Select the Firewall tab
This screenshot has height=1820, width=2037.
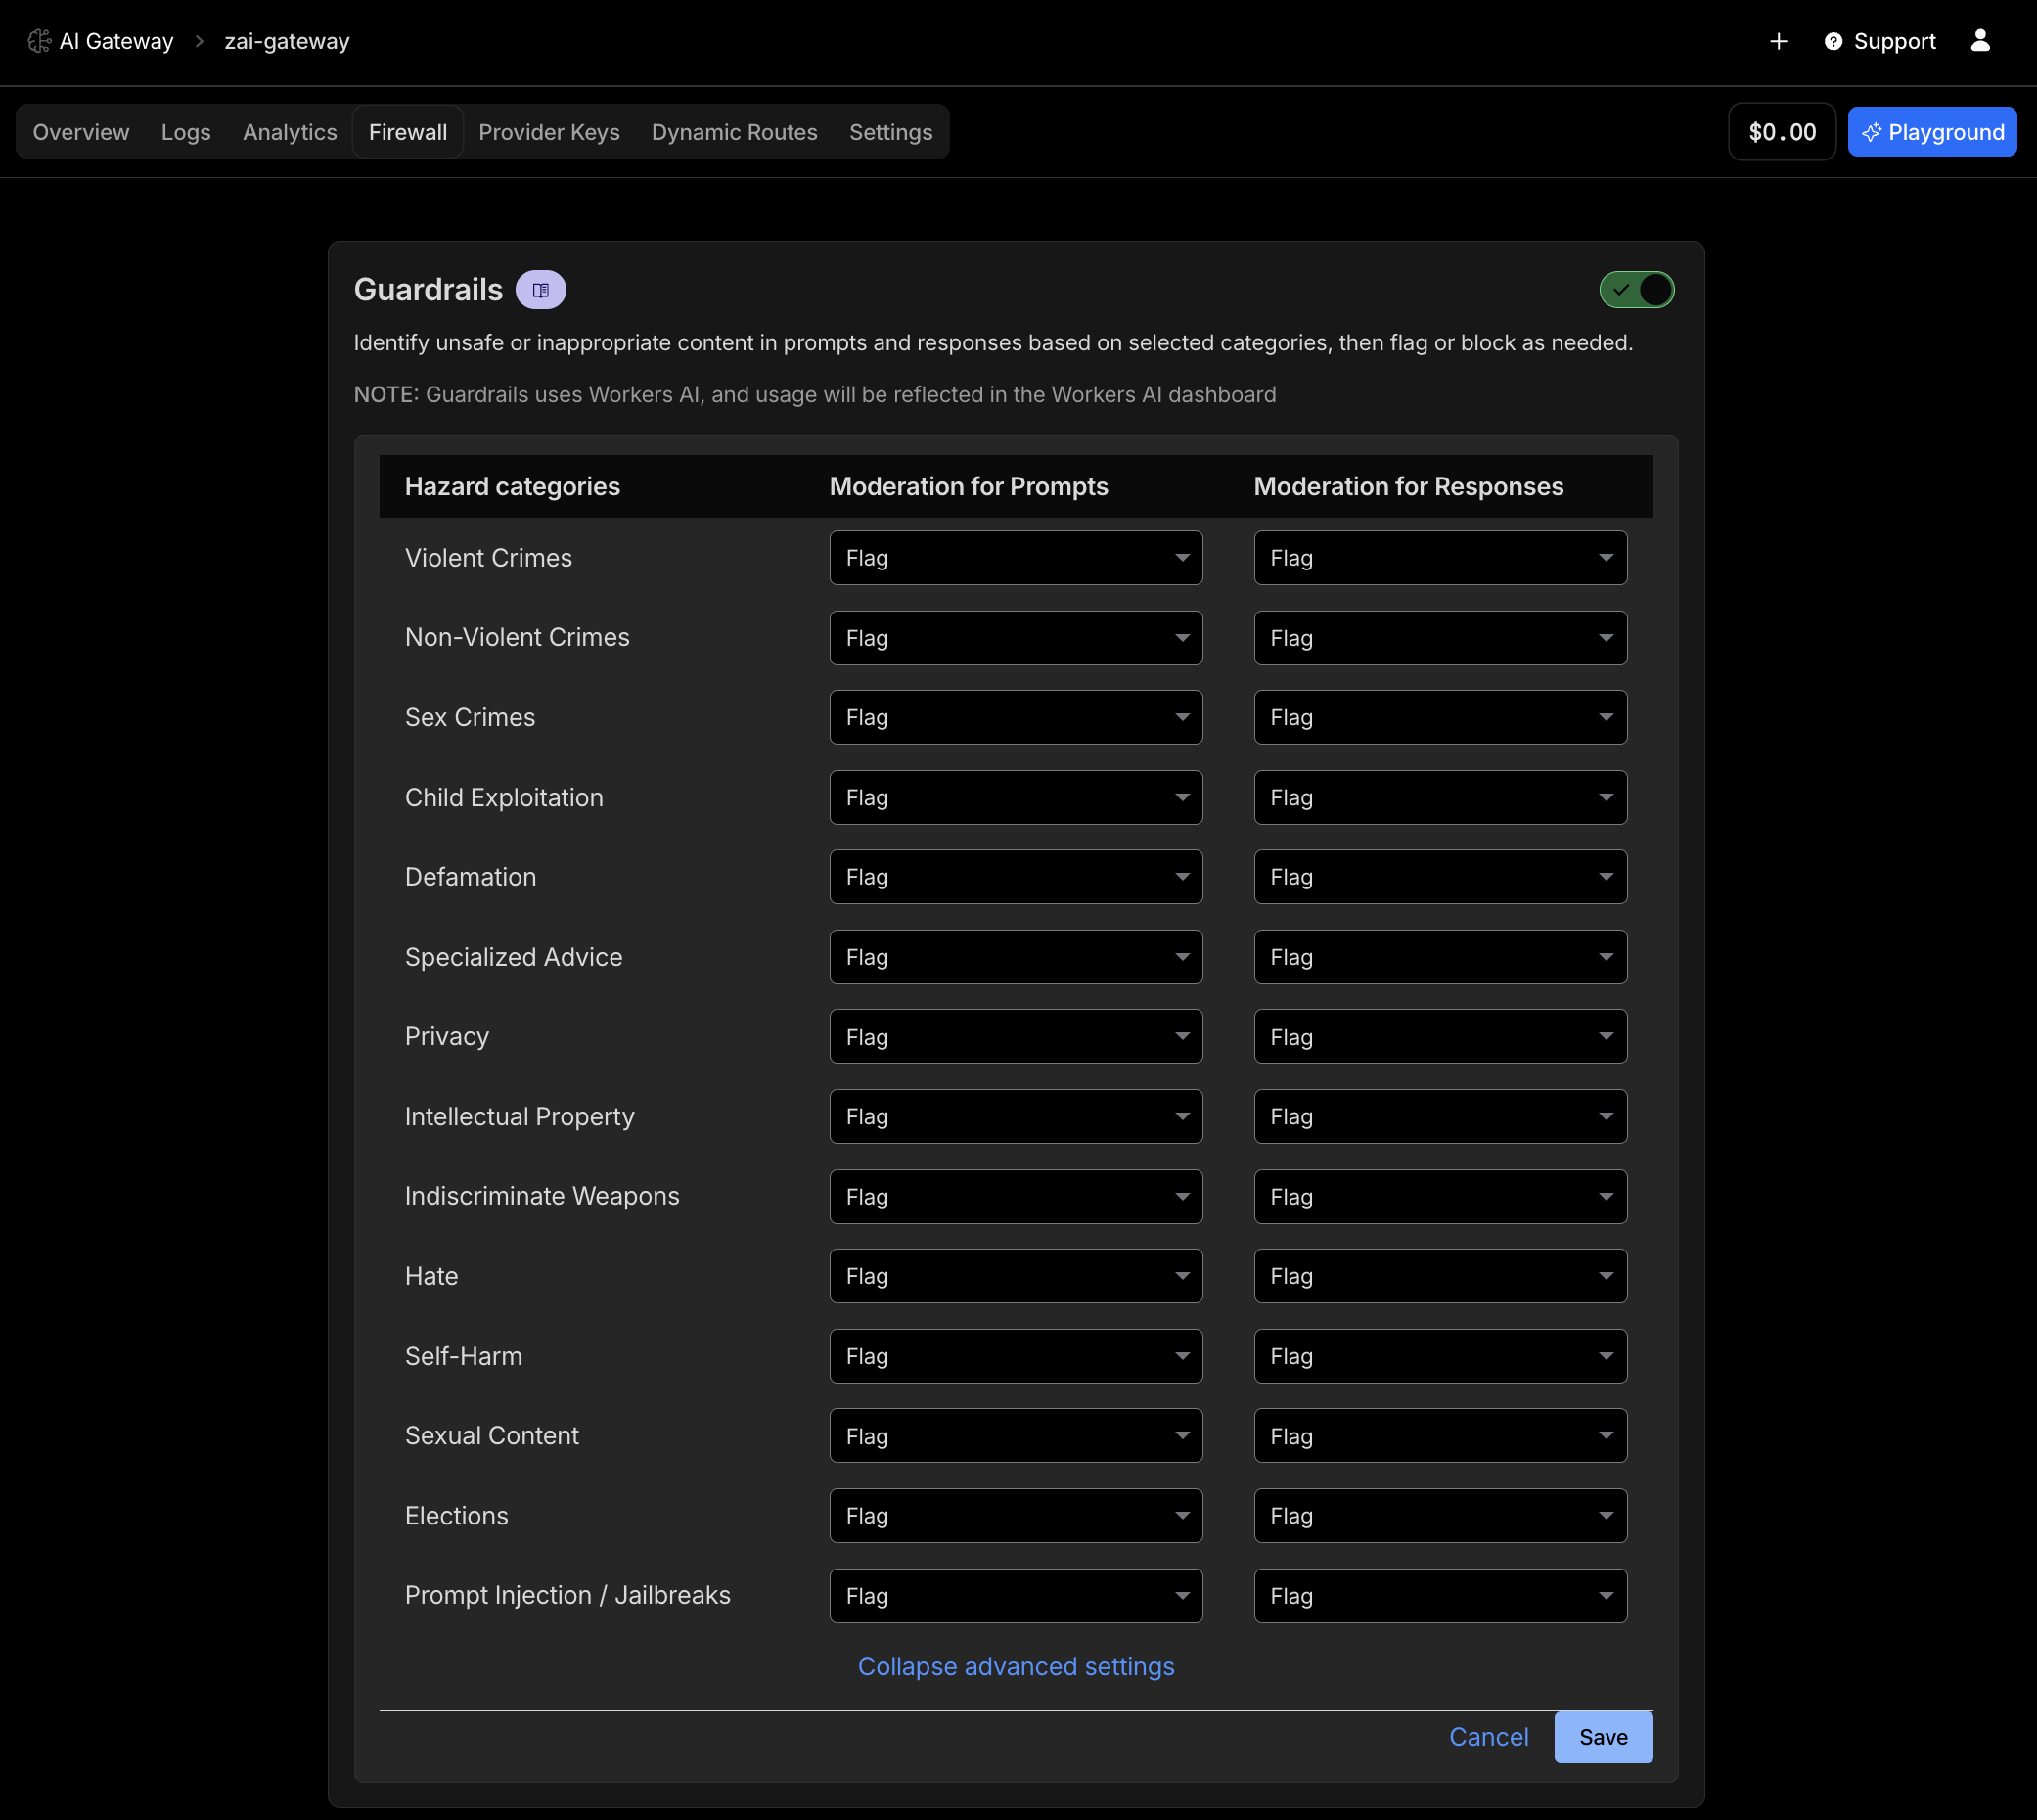408,132
